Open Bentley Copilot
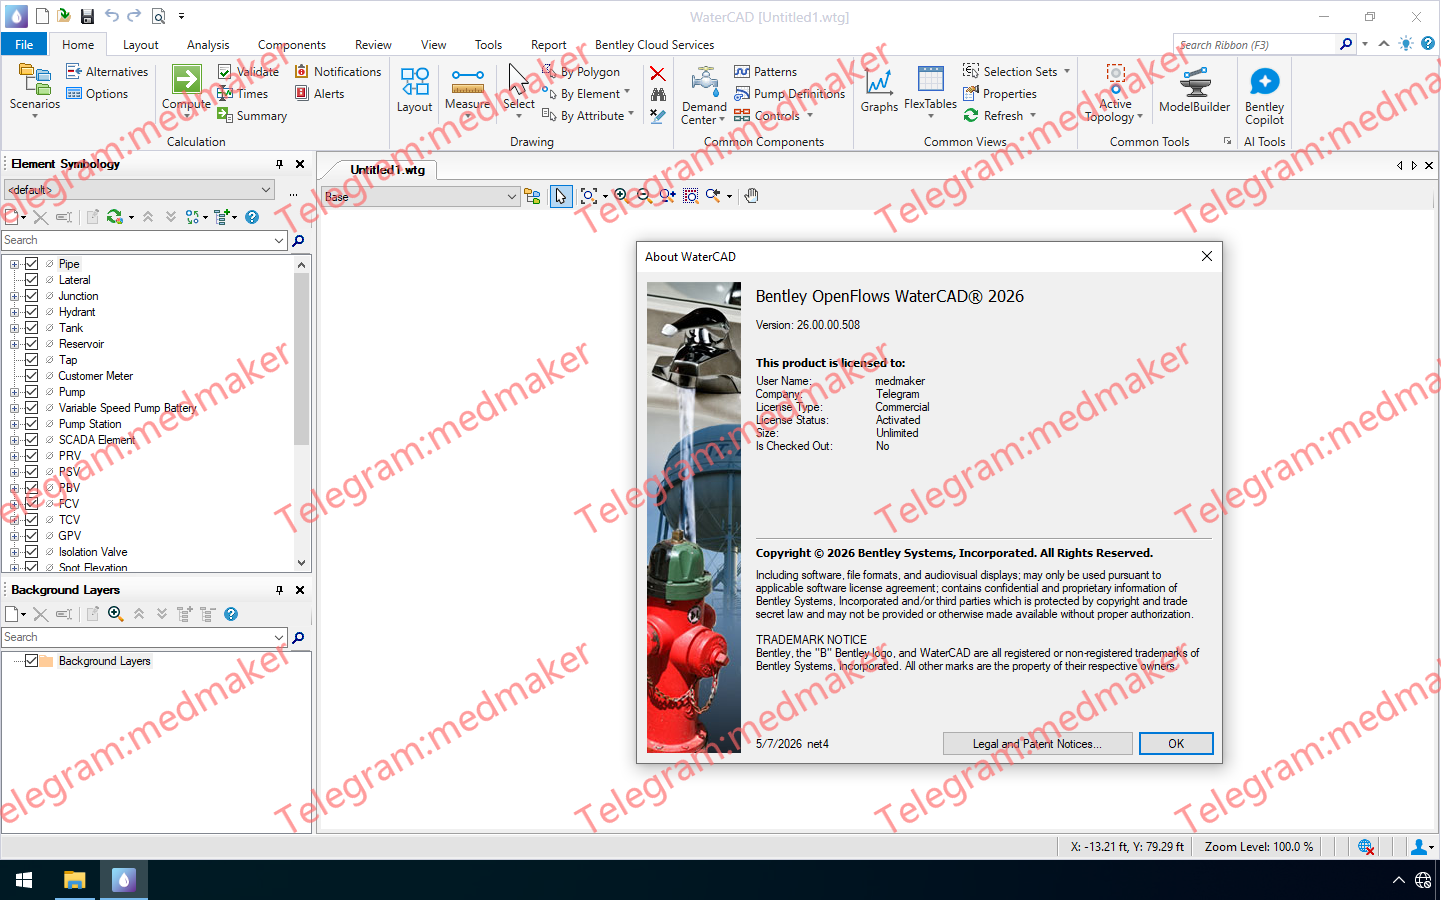1441x901 pixels. coord(1264,95)
